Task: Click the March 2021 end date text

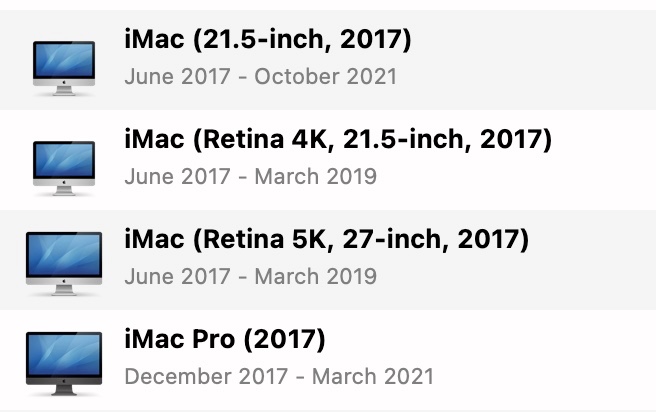Action: point(373,376)
